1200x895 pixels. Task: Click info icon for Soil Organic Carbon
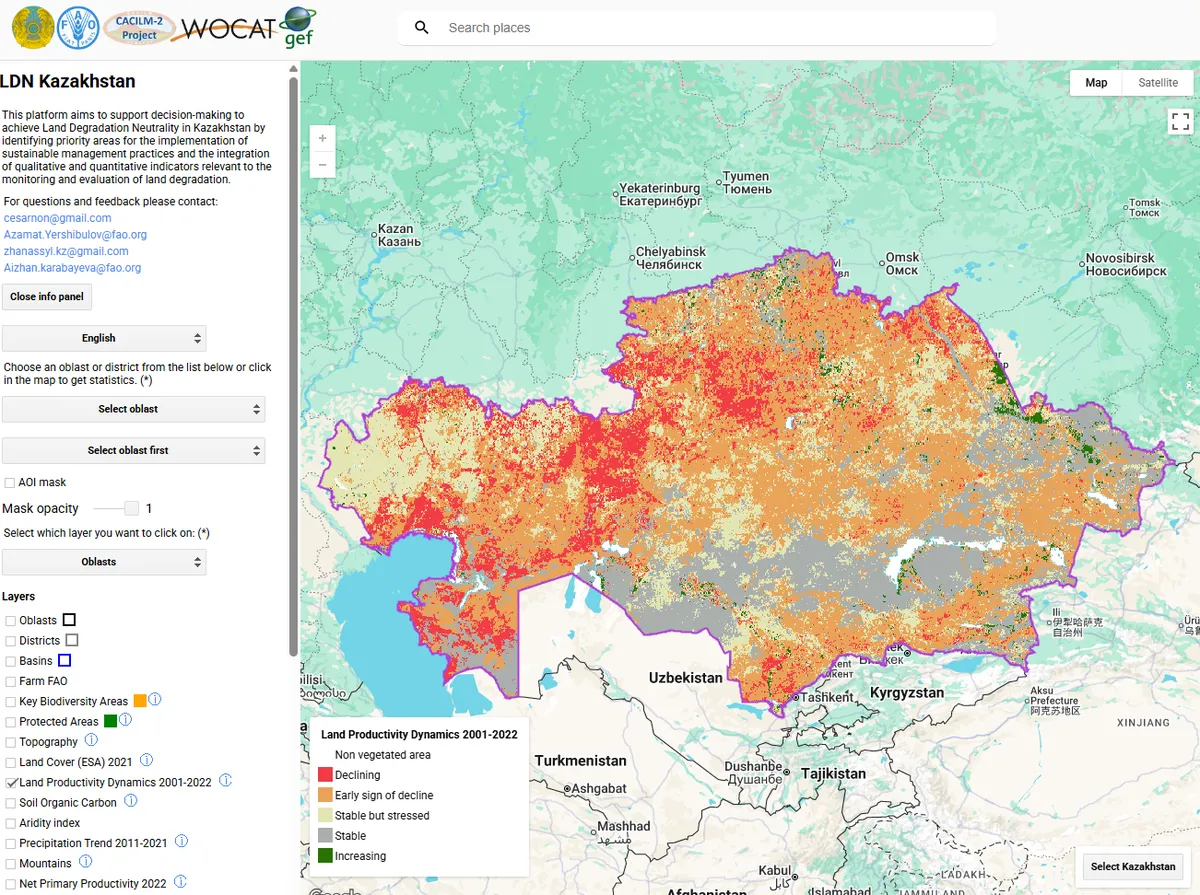[x=131, y=802]
